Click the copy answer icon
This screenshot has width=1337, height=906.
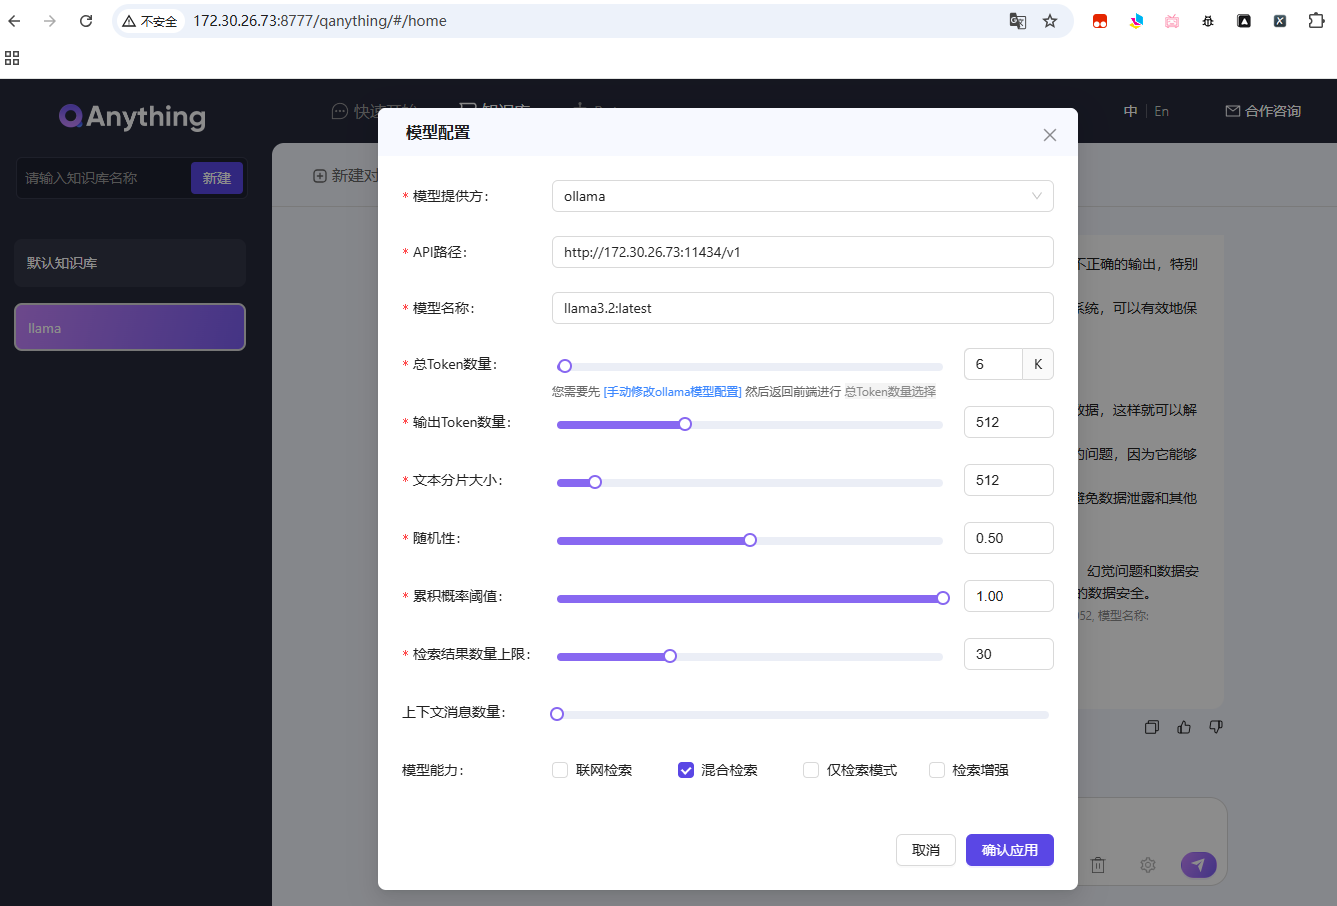1152,727
